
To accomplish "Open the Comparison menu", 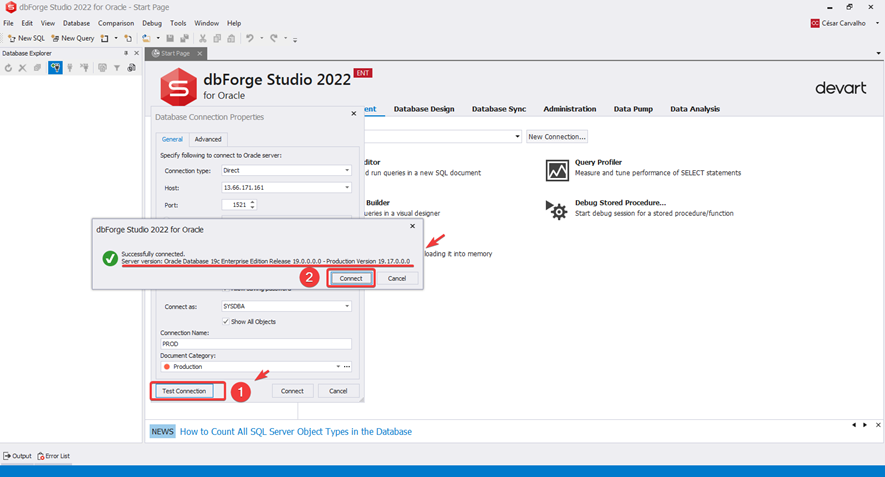I will pos(116,23).
